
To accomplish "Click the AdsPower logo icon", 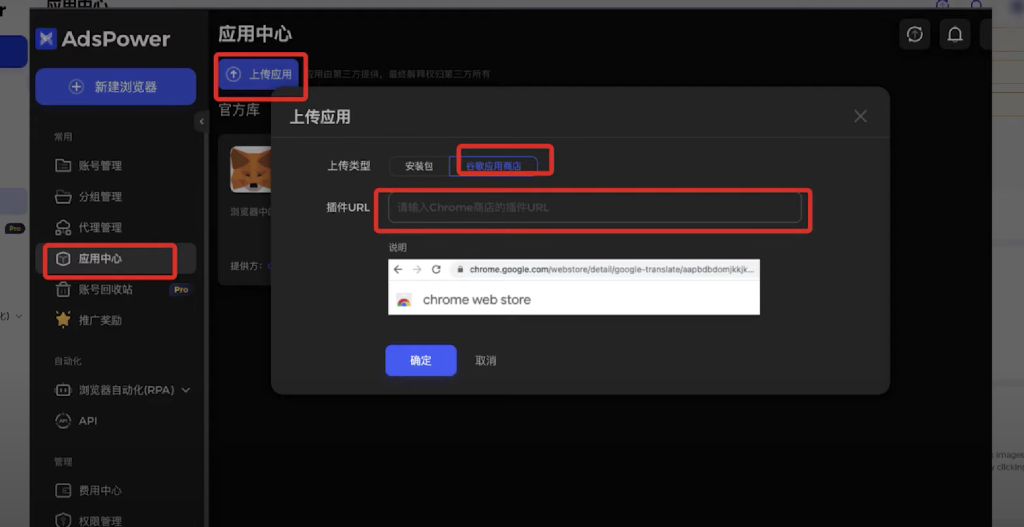I will tap(46, 39).
